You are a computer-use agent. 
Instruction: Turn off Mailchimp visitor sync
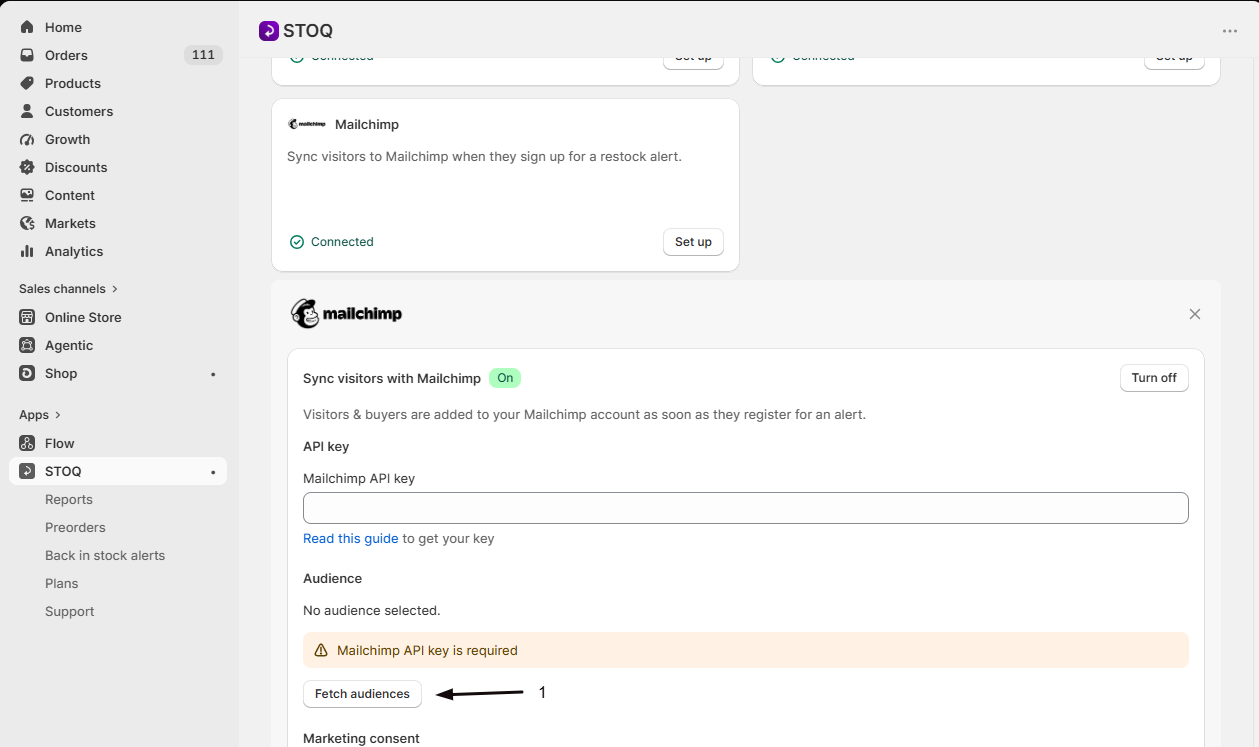click(x=1154, y=378)
